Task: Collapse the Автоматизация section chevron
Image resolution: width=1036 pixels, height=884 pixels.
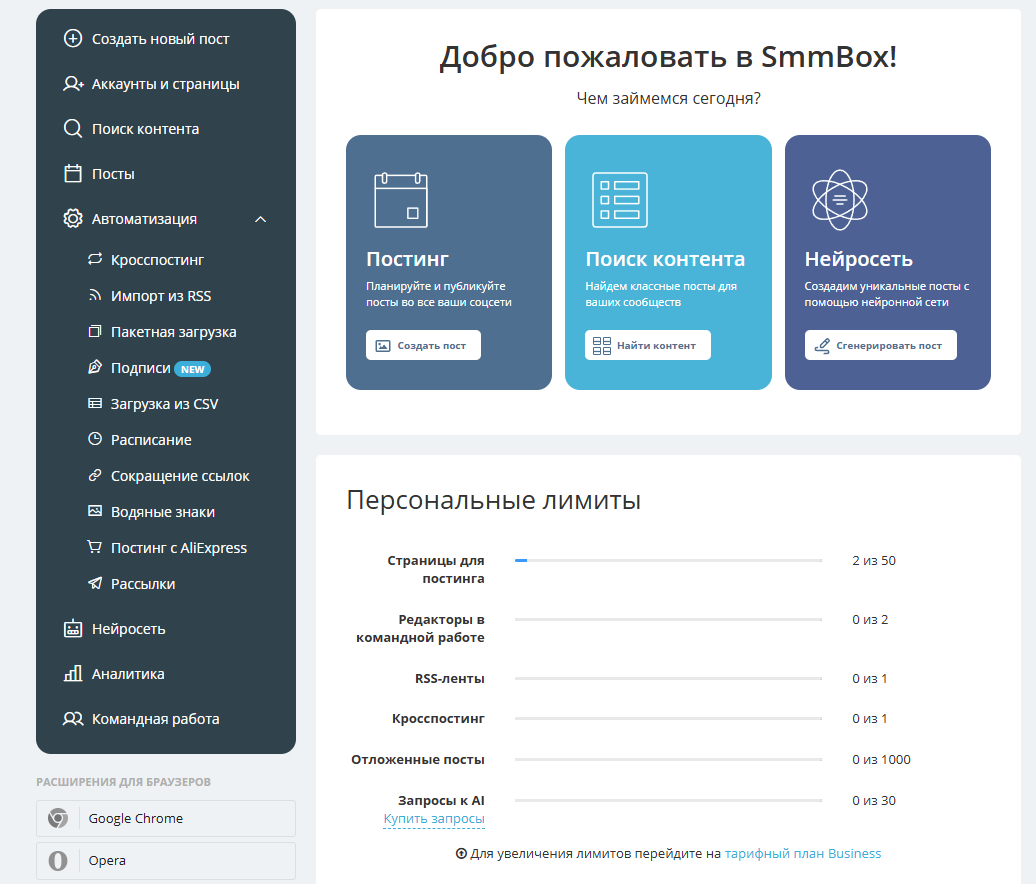Action: pyautogui.click(x=261, y=219)
